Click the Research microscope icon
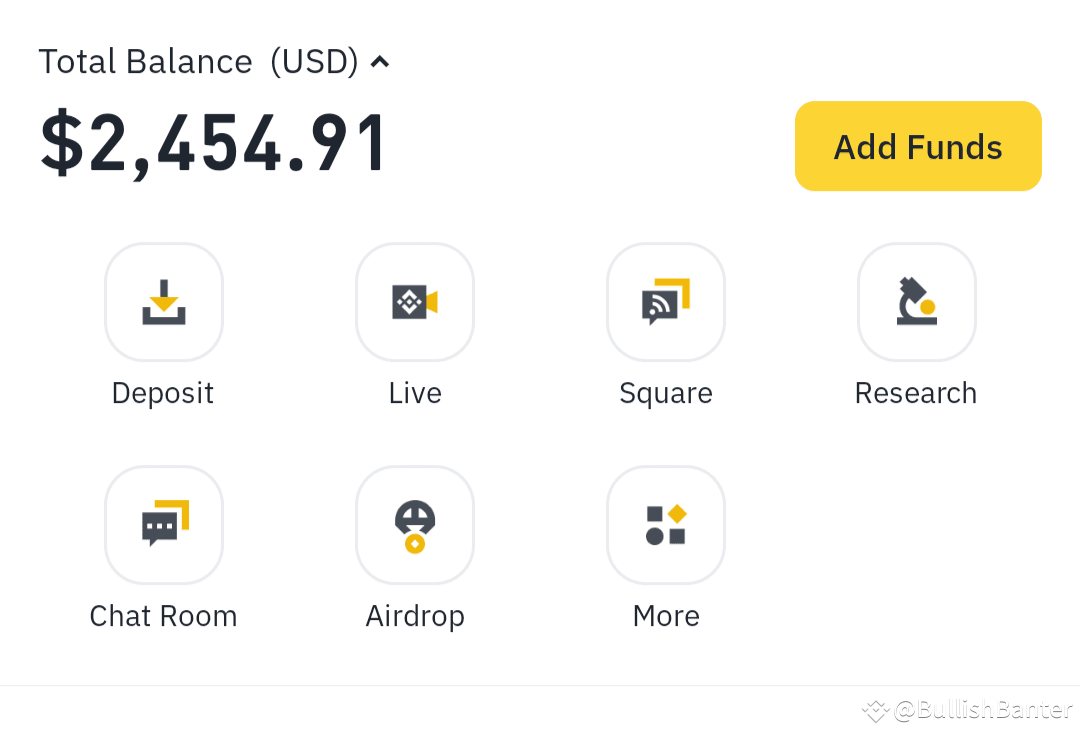The width and height of the screenshot is (1080, 732). click(x=915, y=302)
